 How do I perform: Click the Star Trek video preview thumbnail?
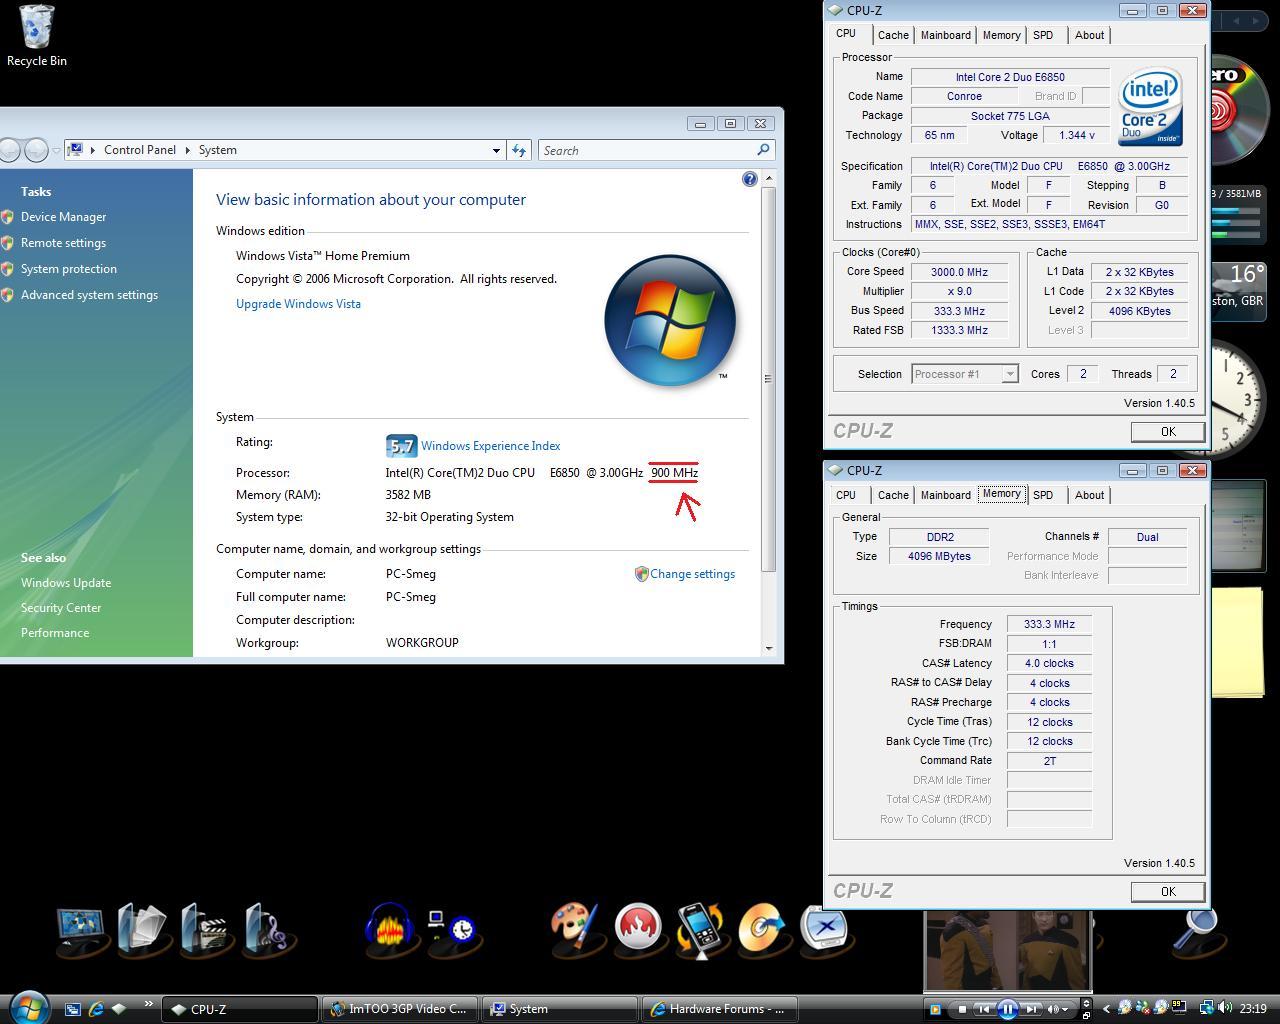1007,950
